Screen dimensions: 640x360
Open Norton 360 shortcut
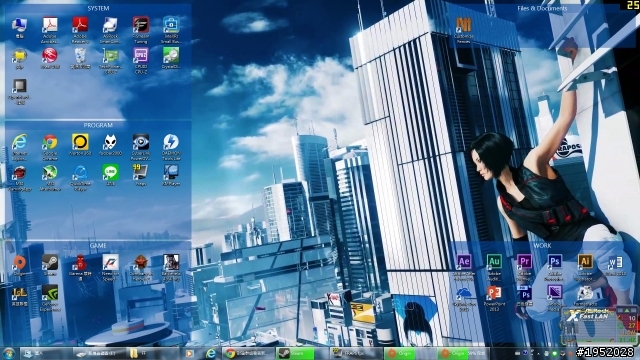click(x=80, y=144)
